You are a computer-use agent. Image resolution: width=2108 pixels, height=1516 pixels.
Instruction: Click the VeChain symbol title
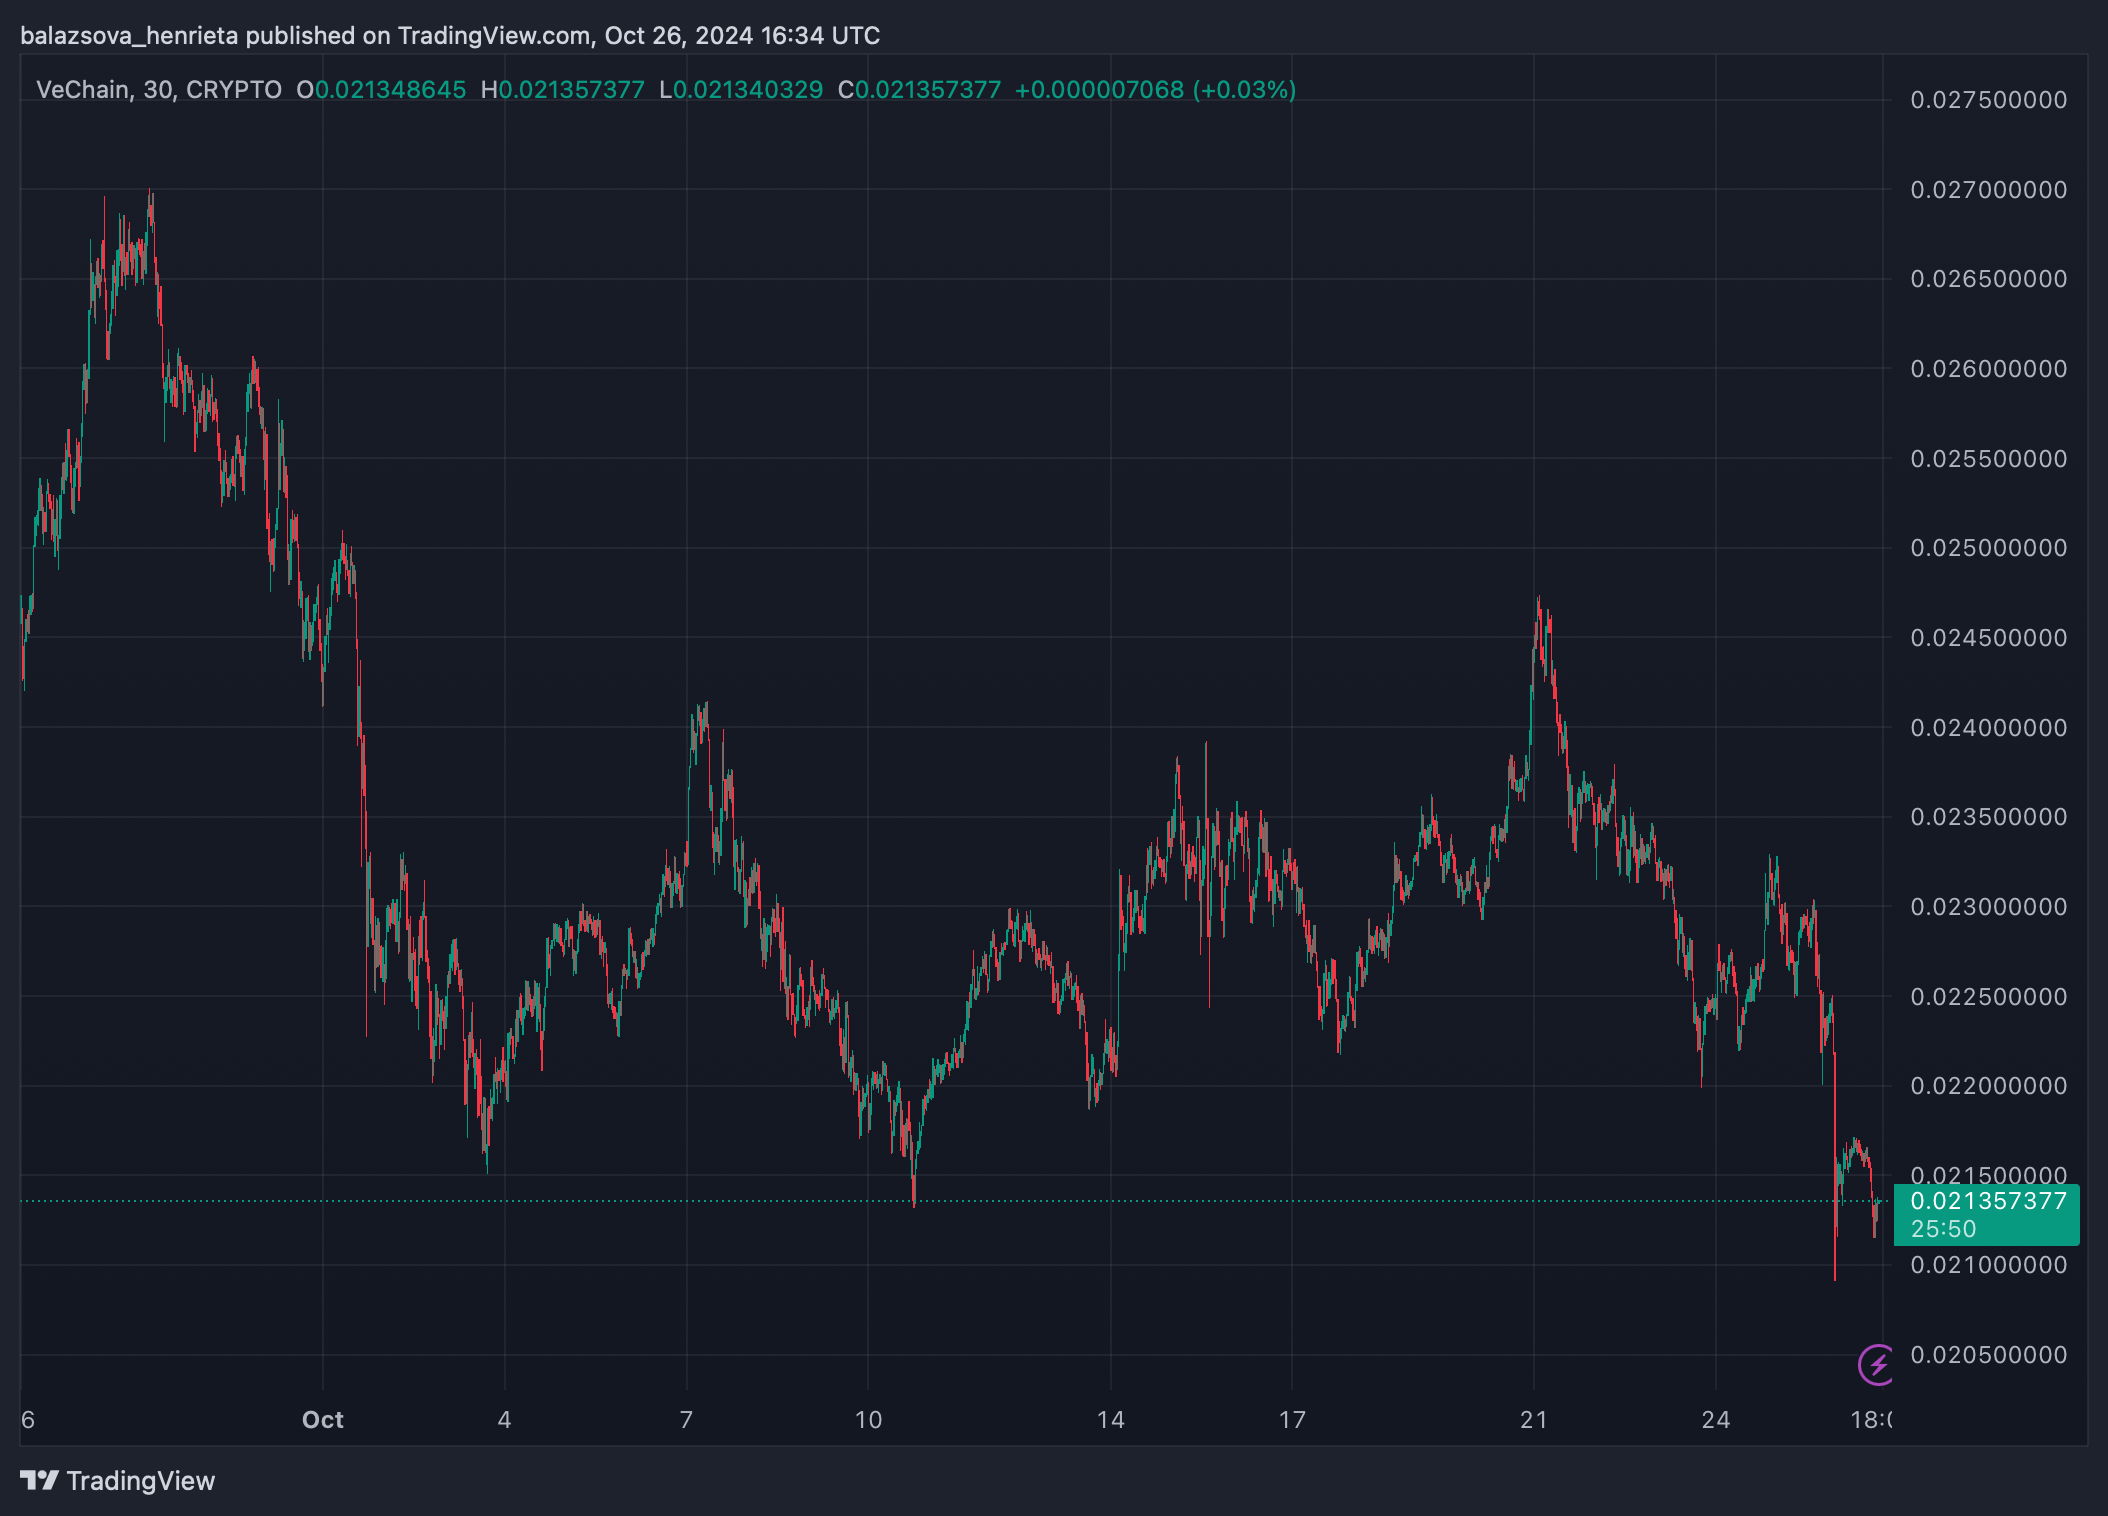83,90
